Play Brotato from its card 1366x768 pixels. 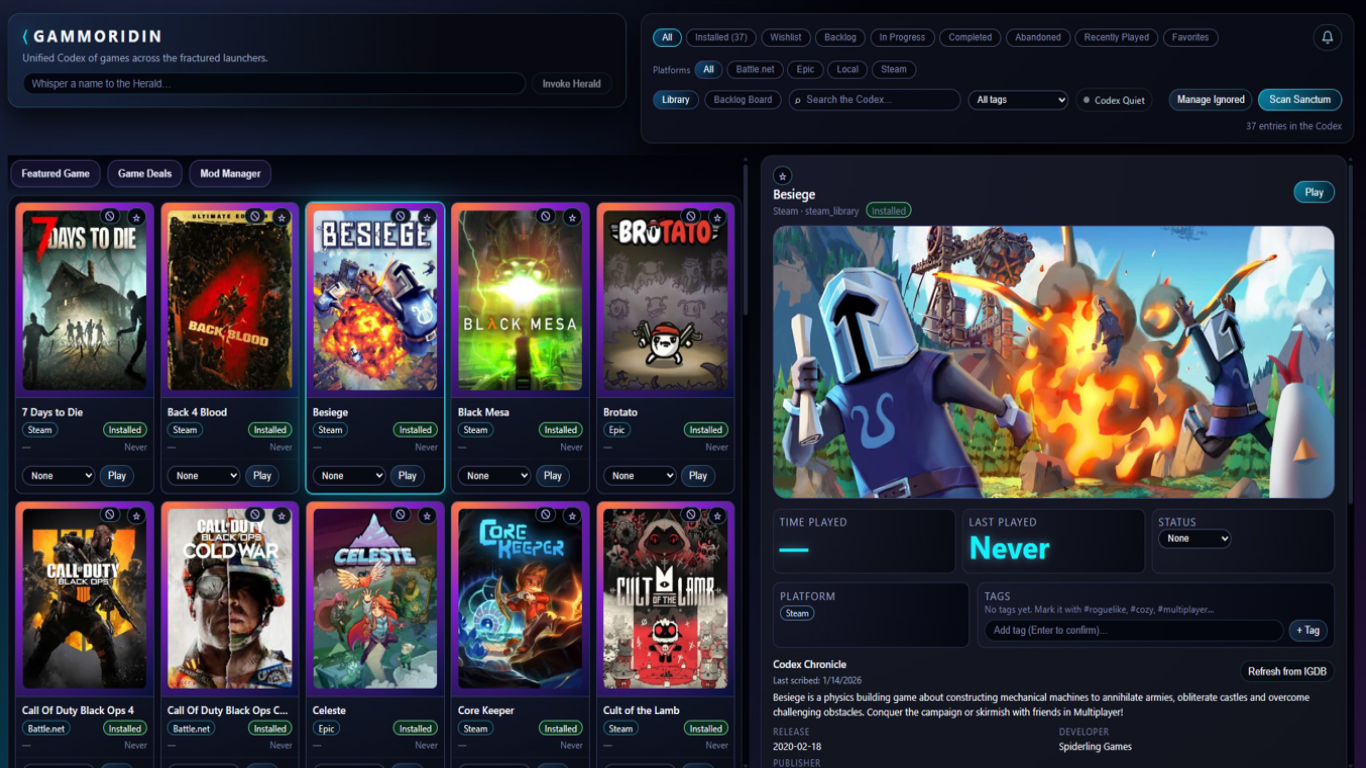coord(698,476)
